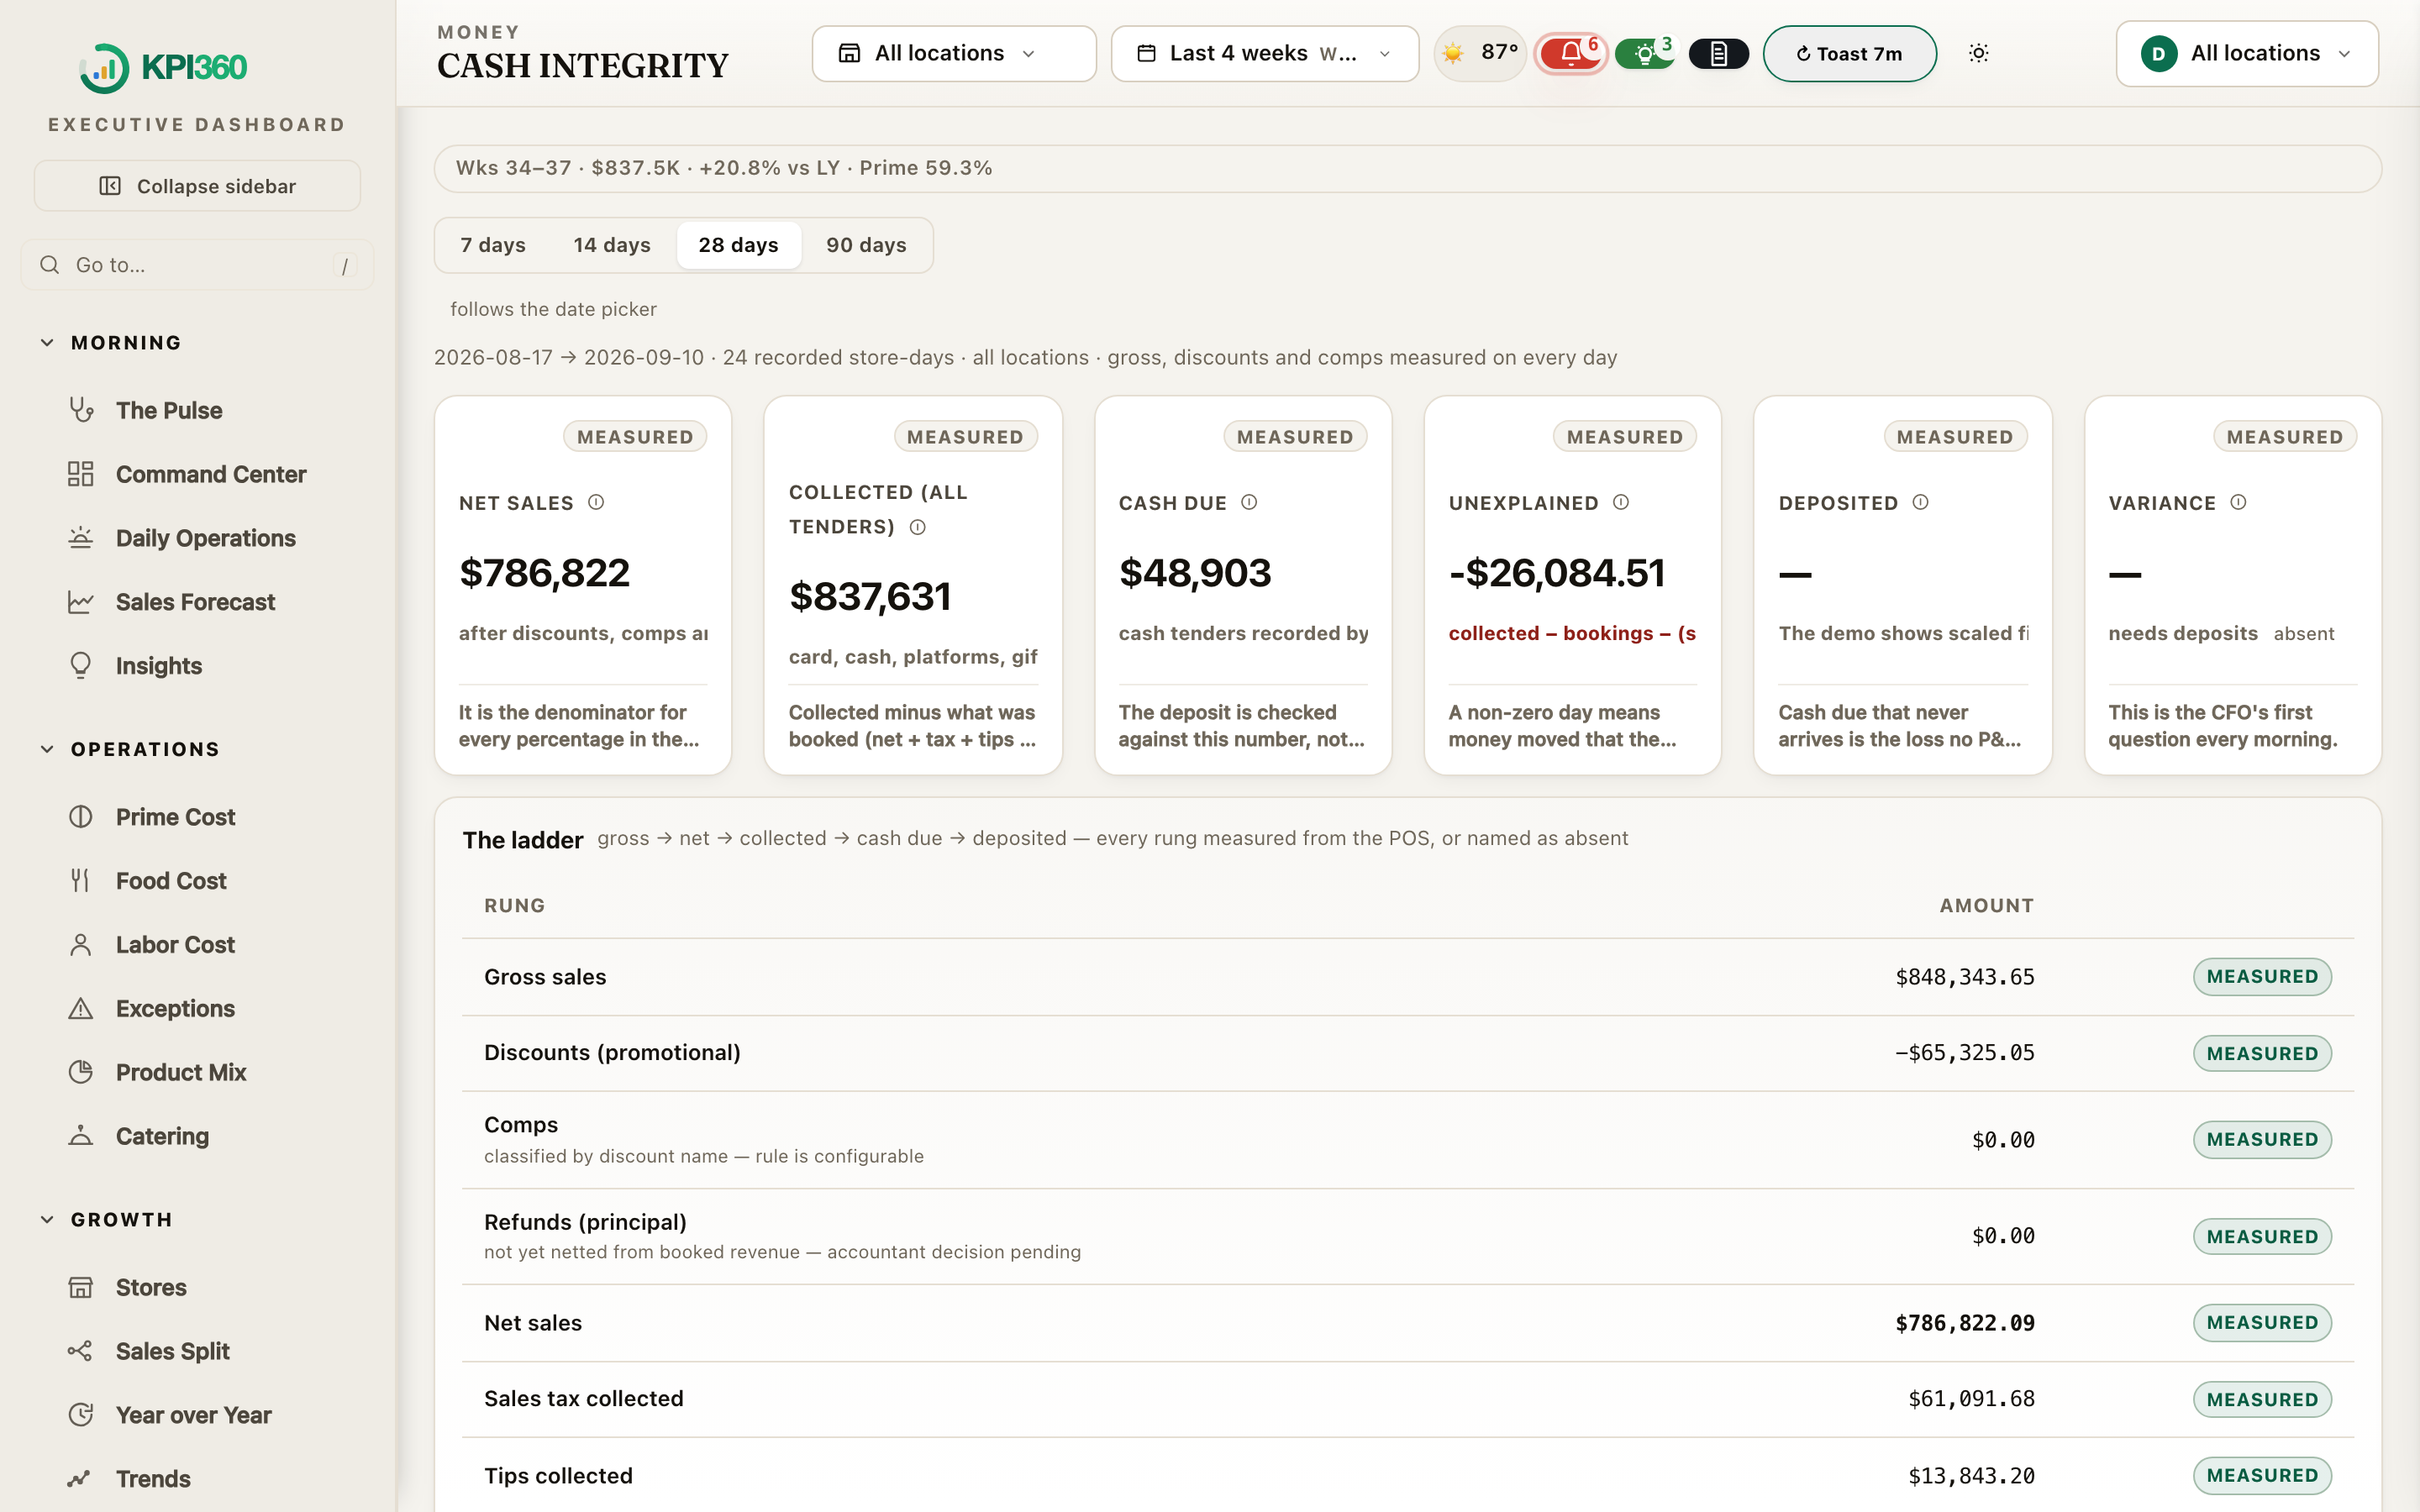Open Command Center grid icon
This screenshot has height=1512, width=2420.
pyautogui.click(x=80, y=474)
